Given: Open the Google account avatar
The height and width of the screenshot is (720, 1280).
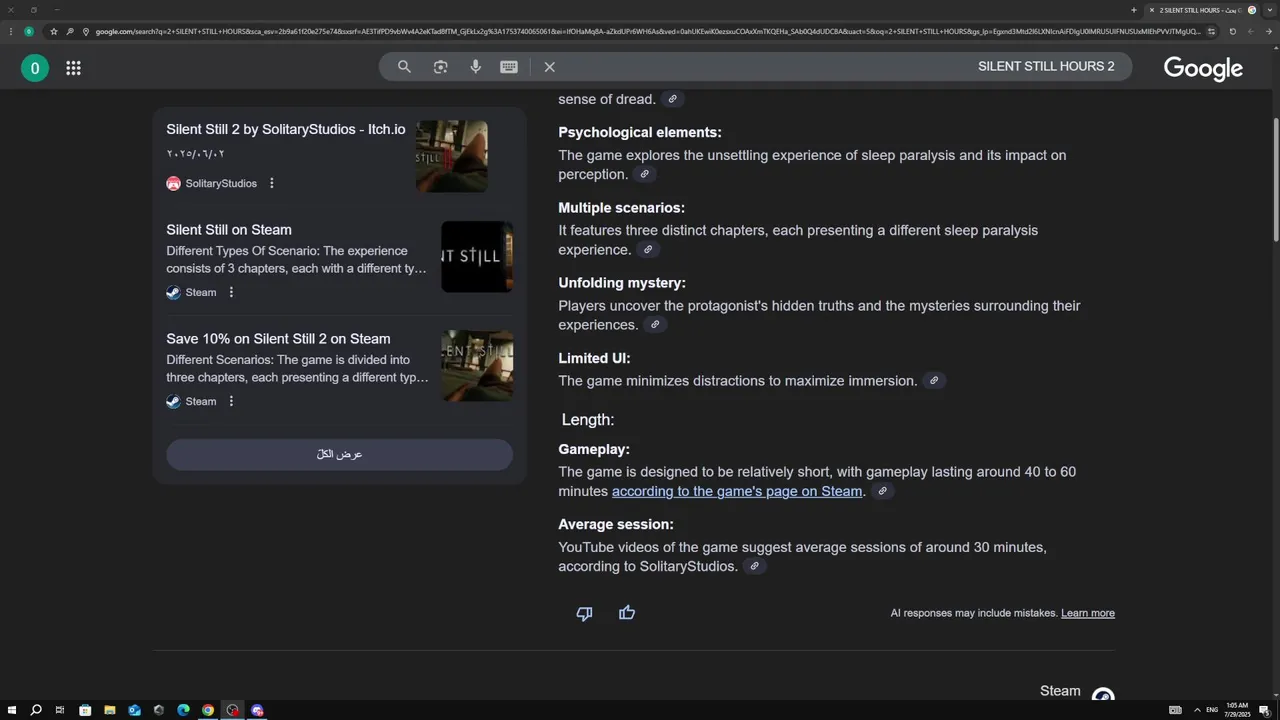Looking at the screenshot, I should point(35,68).
